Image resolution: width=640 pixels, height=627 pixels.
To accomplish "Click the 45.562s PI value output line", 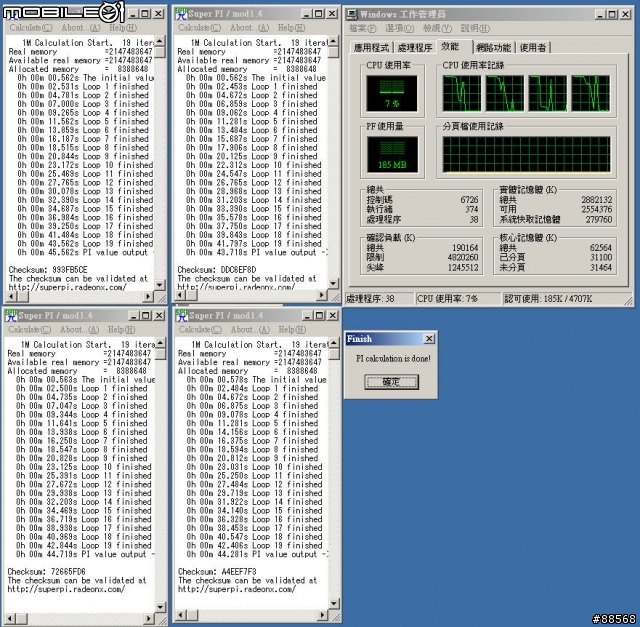I will (x=86, y=252).
